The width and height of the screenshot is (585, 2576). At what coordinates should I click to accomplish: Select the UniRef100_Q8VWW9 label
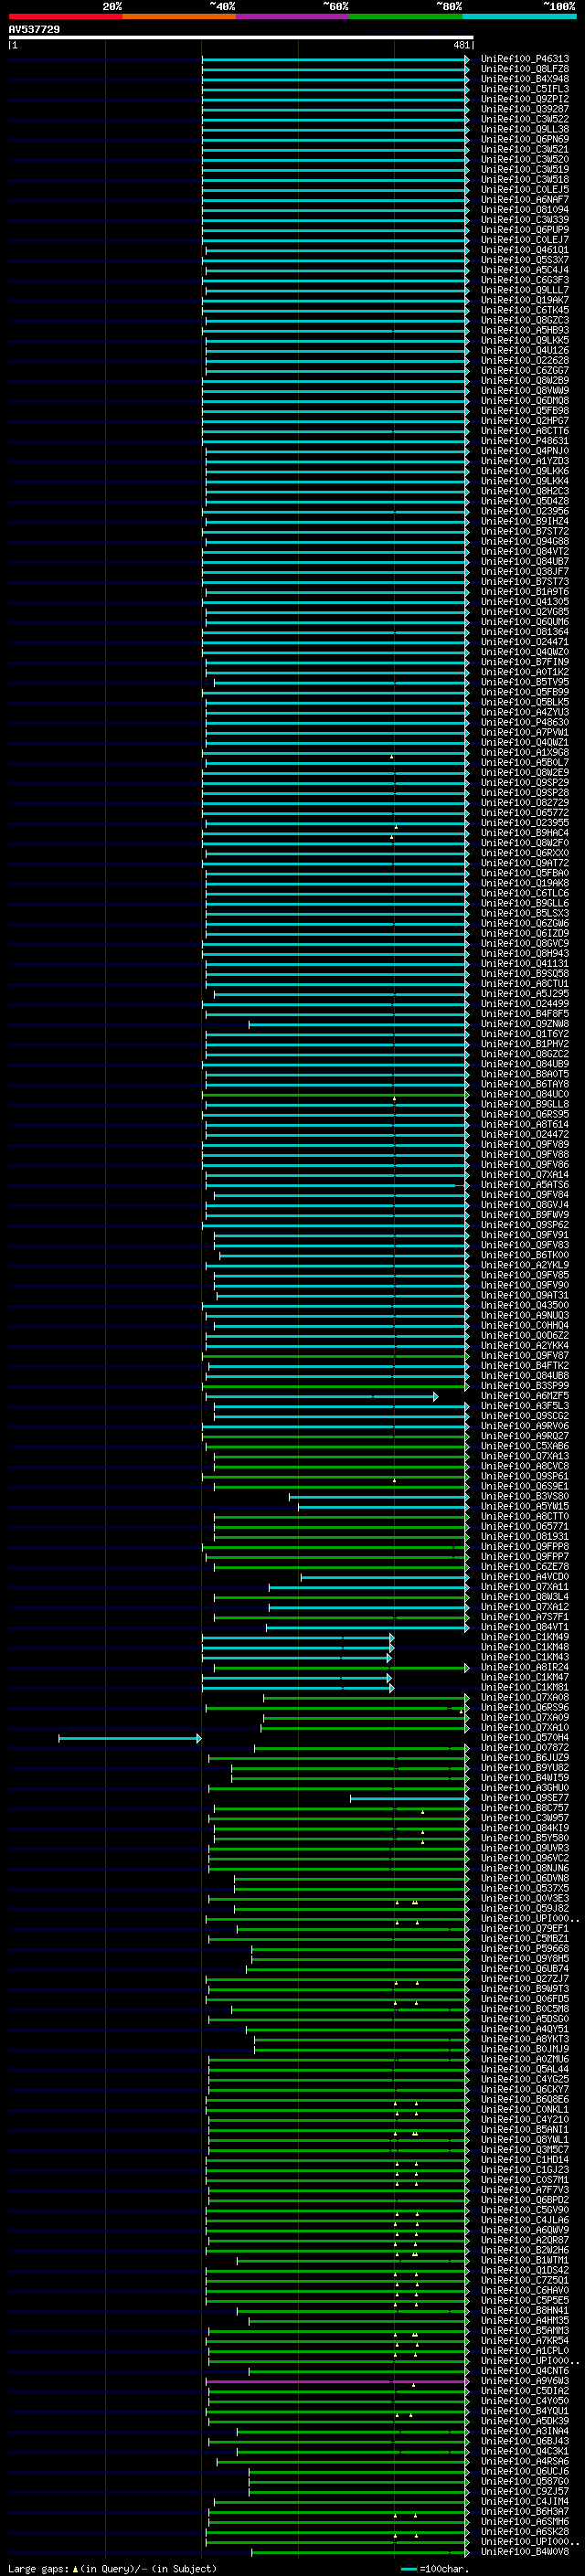pos(525,390)
